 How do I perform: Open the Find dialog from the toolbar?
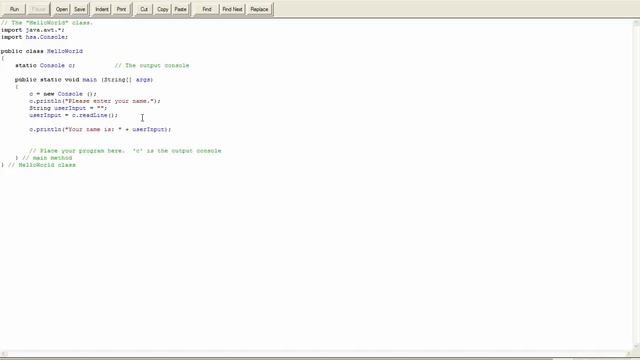(207, 9)
